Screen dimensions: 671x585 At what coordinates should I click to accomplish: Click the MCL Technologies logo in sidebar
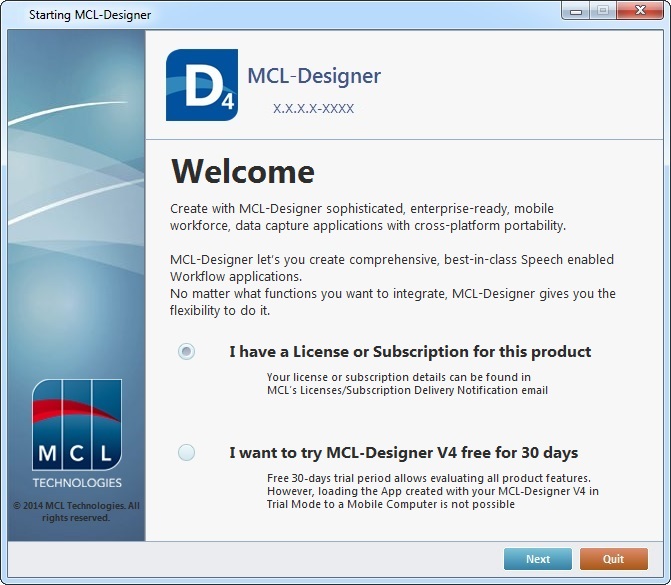[77, 434]
